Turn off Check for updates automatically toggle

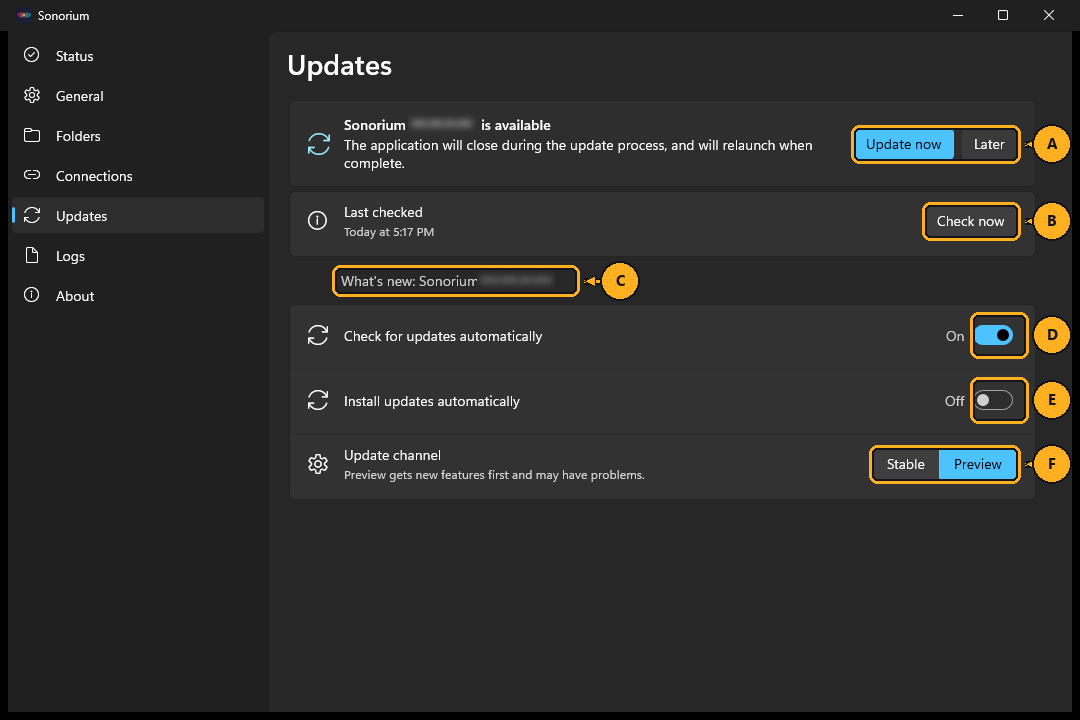tap(993, 336)
